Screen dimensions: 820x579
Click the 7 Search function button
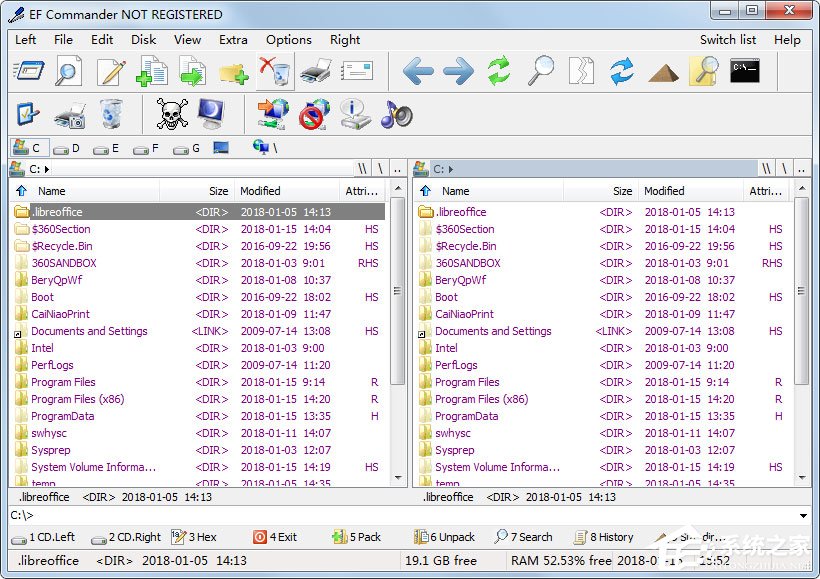(x=523, y=537)
